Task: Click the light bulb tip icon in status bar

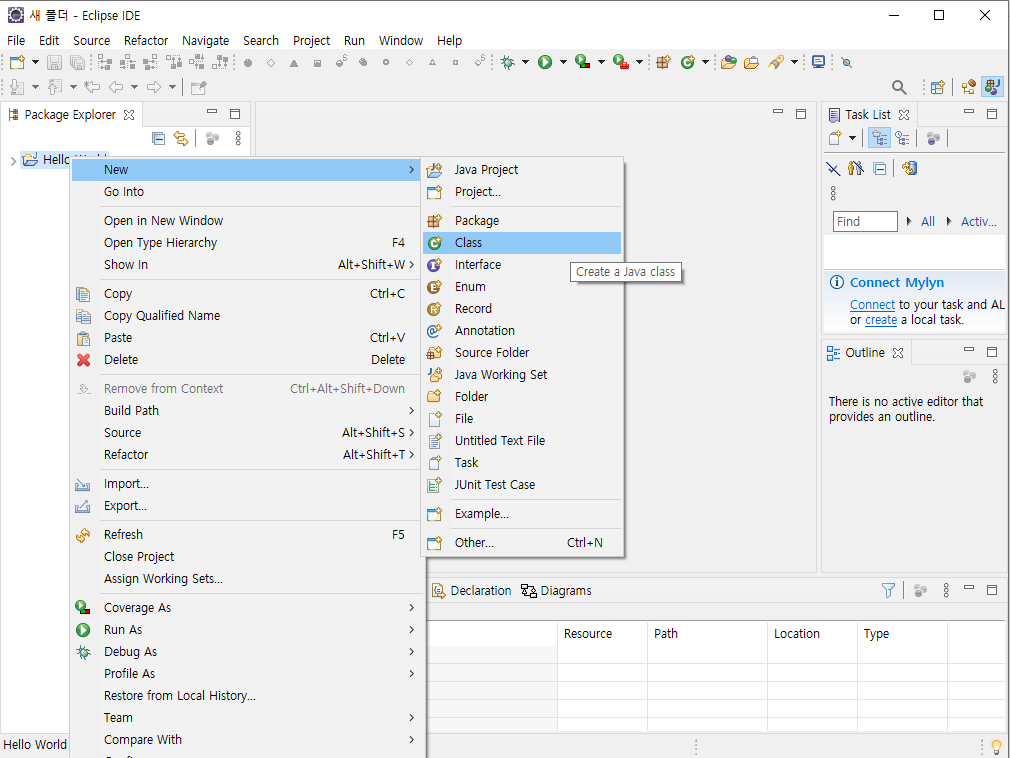Action: pyautogui.click(x=996, y=746)
